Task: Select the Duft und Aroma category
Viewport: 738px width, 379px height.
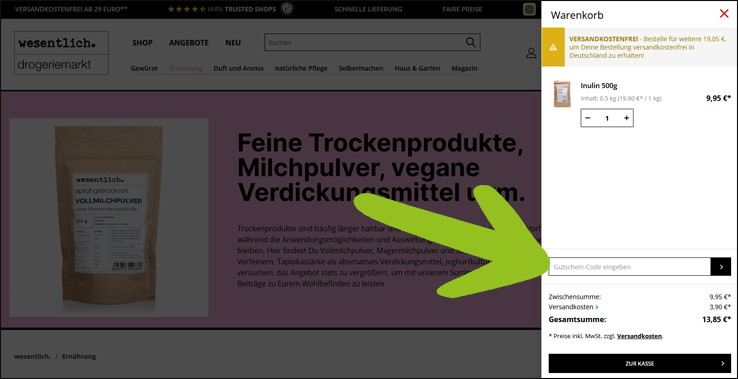Action: pos(239,68)
